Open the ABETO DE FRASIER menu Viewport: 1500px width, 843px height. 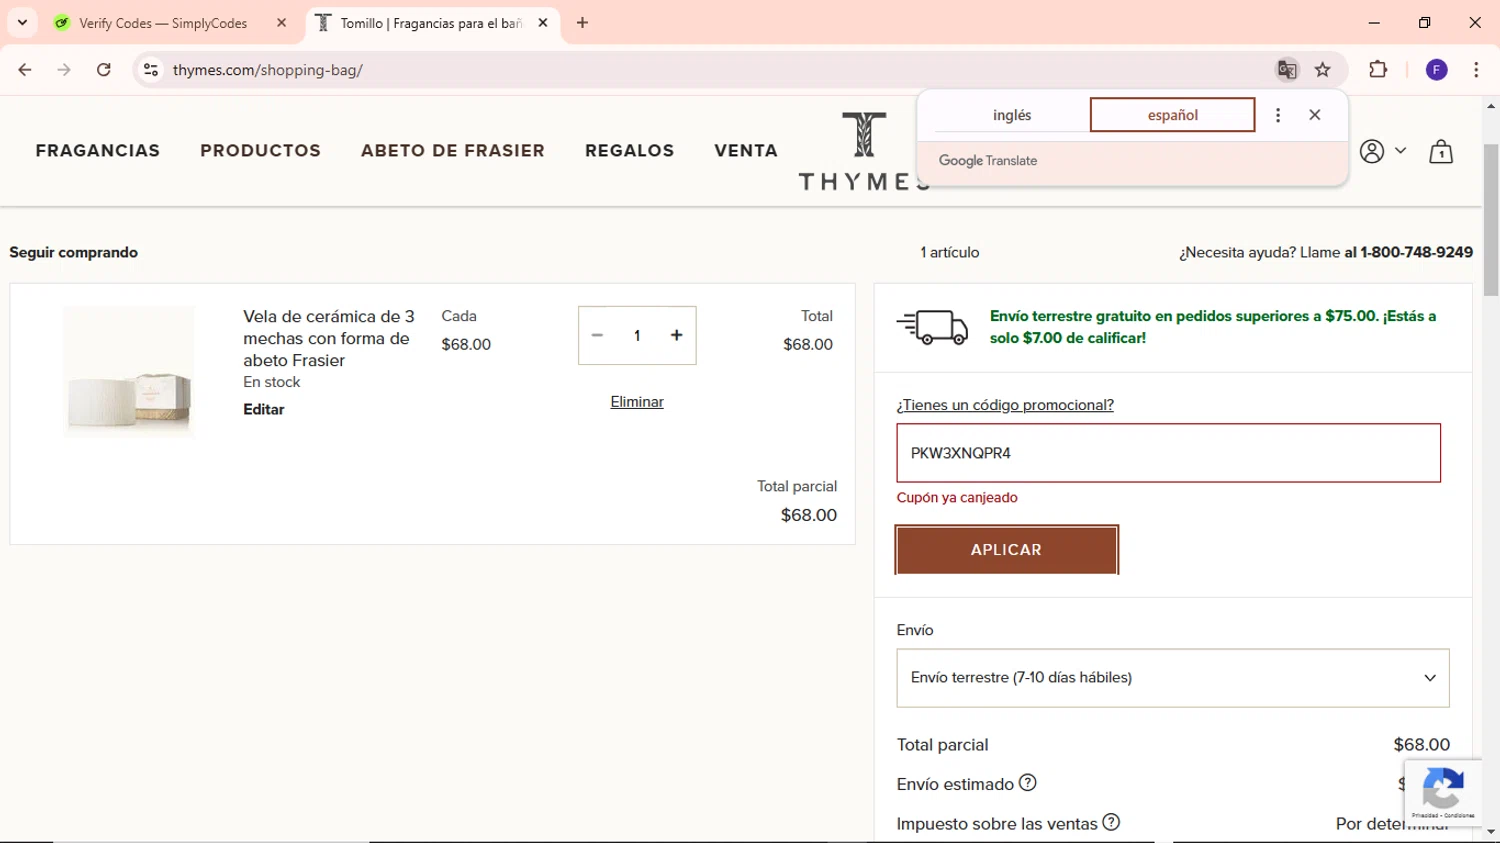coord(453,151)
